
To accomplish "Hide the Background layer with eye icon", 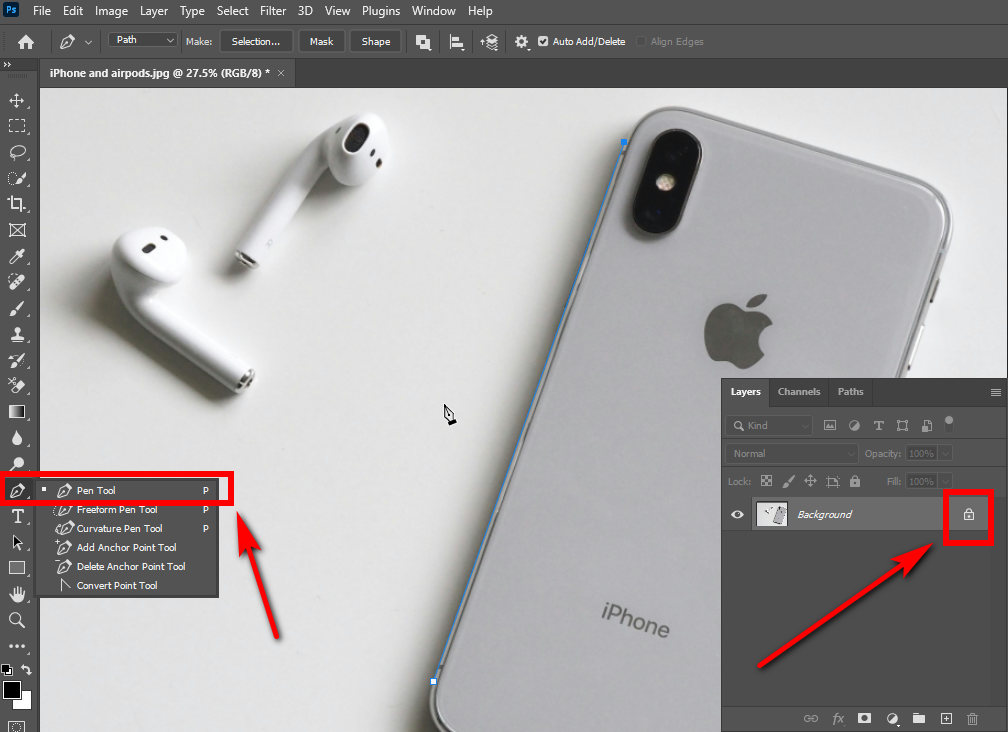I will tap(738, 515).
